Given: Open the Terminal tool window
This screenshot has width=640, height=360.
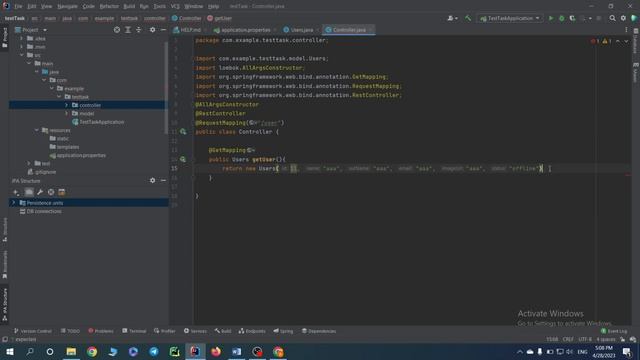Looking at the screenshot, I should click(134, 331).
